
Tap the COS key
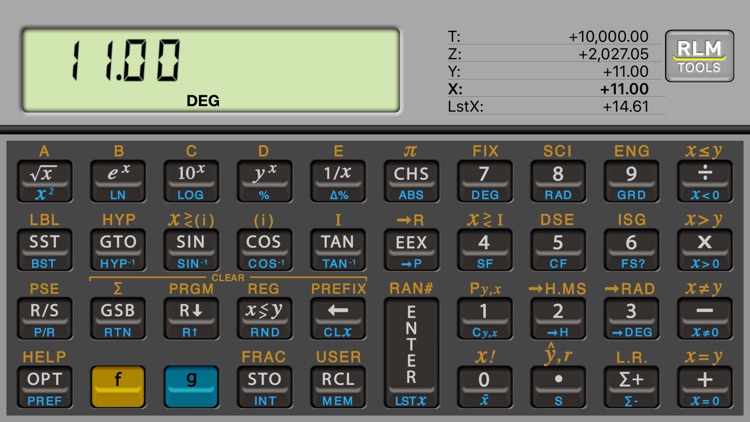(x=264, y=250)
